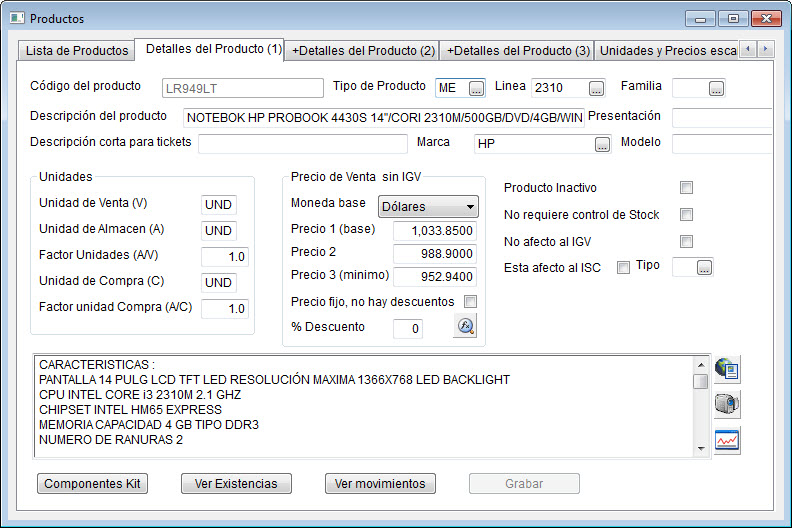Click the formula icon beside % Descuento

tap(464, 327)
